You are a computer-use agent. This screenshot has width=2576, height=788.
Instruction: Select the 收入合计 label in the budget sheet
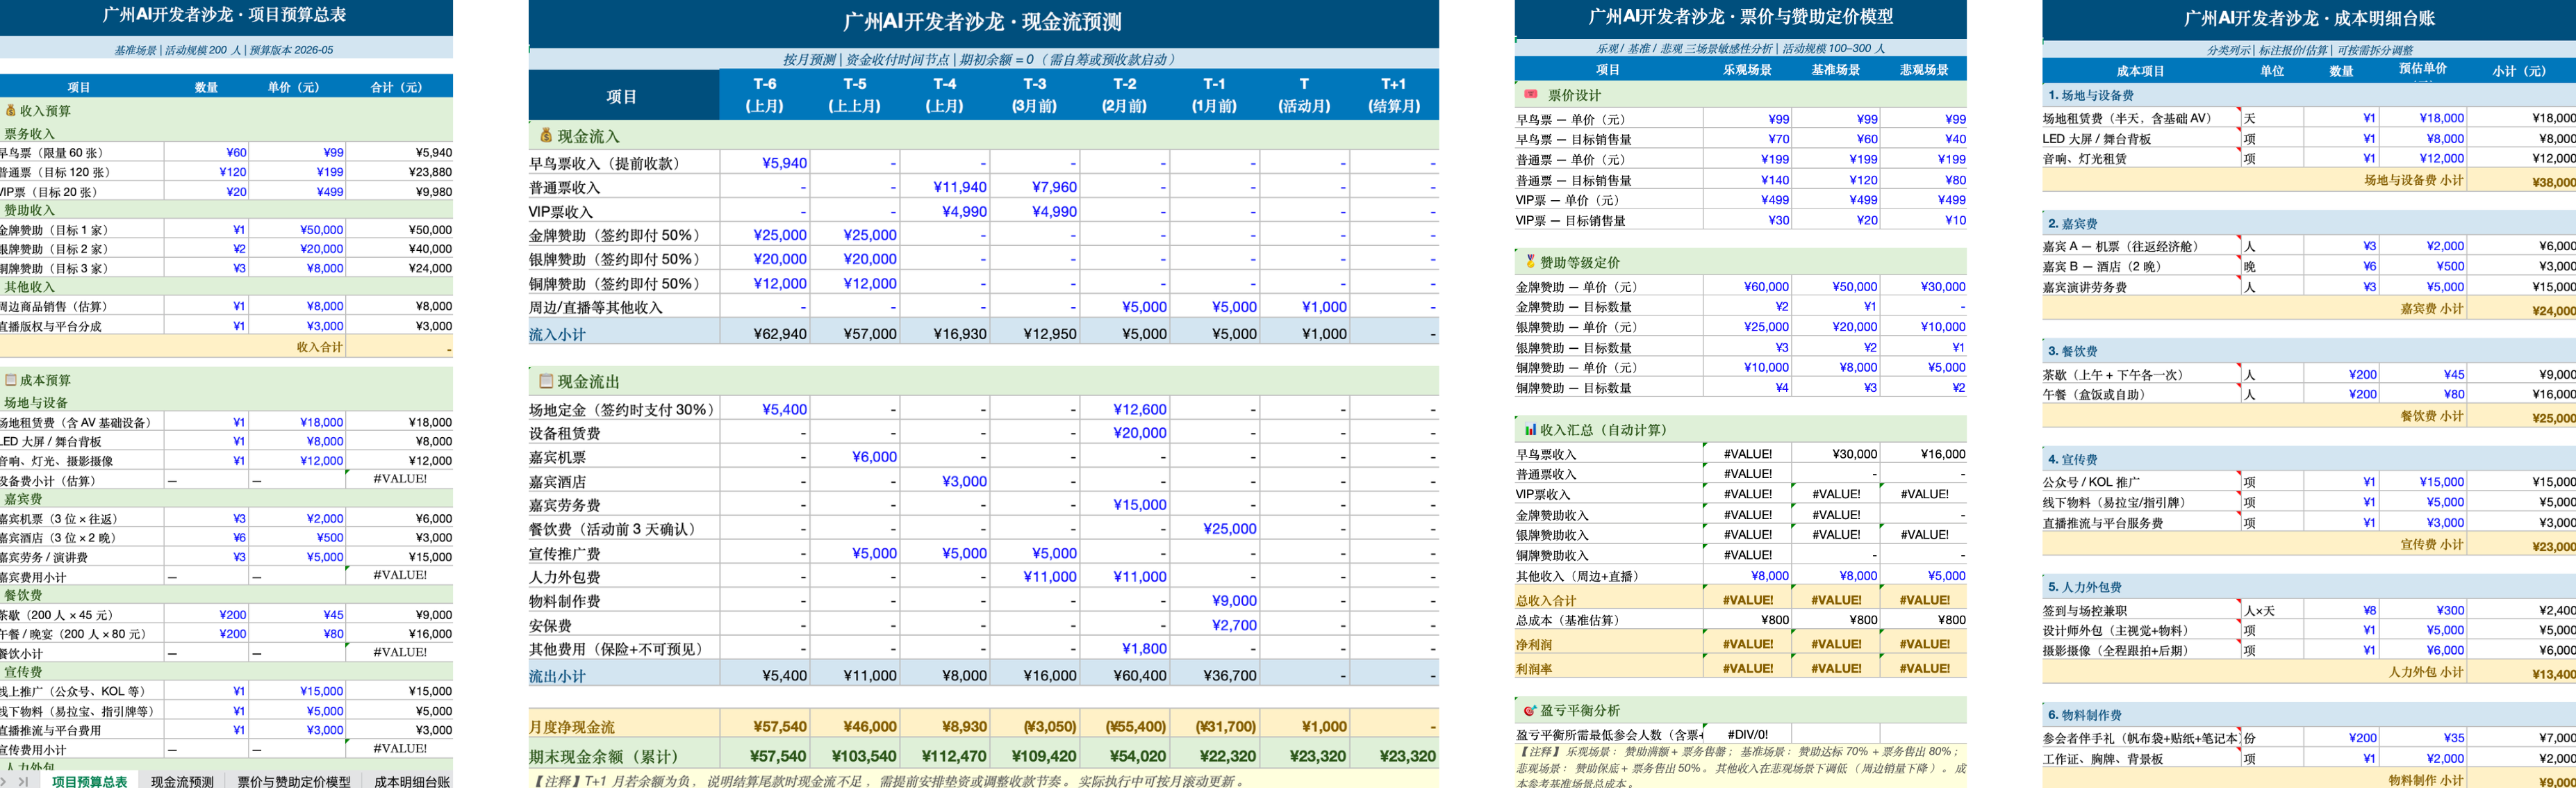pos(319,347)
